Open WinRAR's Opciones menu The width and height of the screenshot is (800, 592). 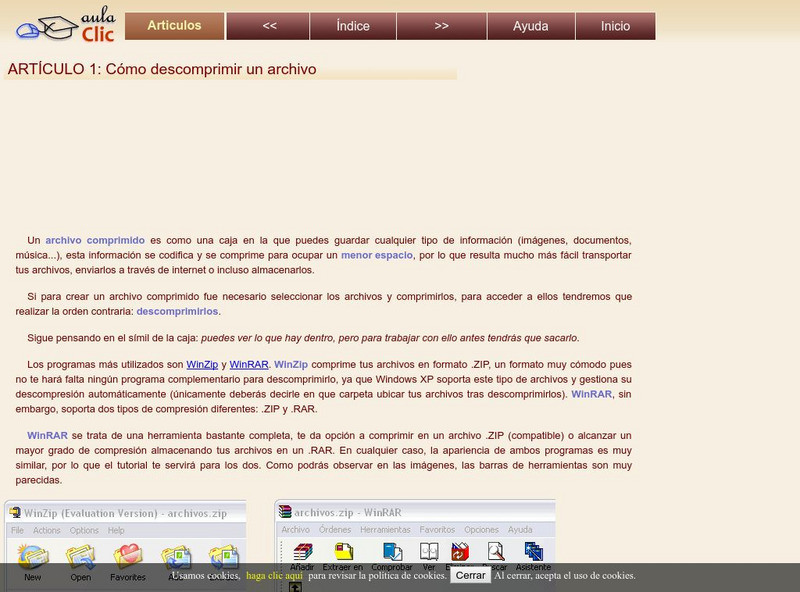(x=480, y=531)
